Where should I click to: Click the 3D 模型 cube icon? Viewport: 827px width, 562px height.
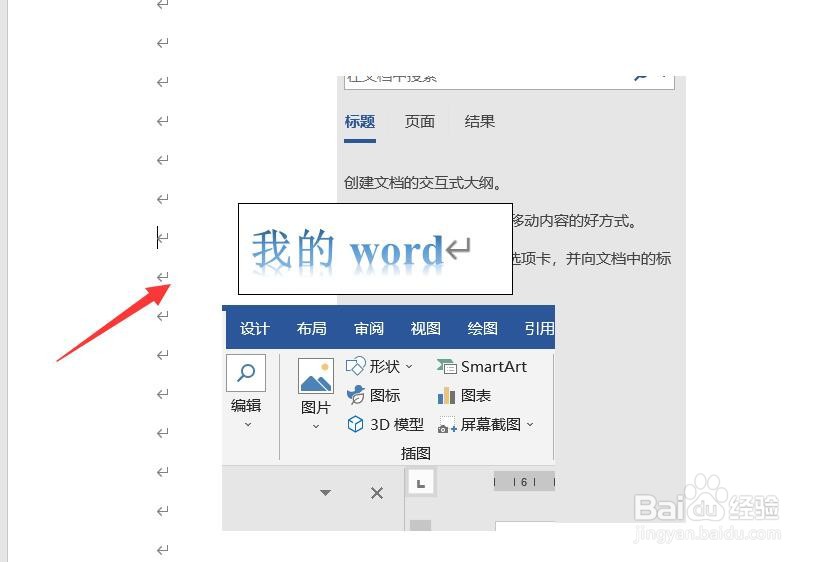pos(355,424)
